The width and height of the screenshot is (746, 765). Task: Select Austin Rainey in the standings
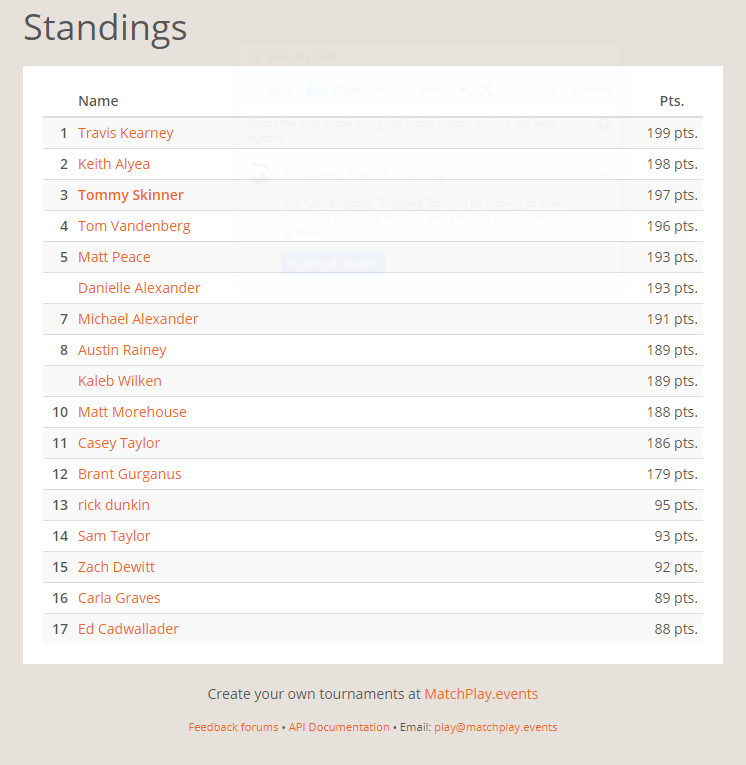[x=122, y=350]
